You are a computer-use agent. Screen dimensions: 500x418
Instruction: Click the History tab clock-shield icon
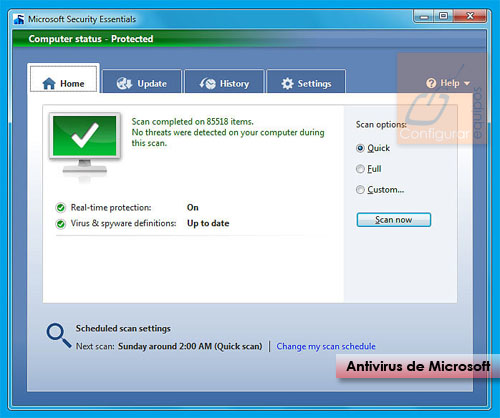[208, 83]
